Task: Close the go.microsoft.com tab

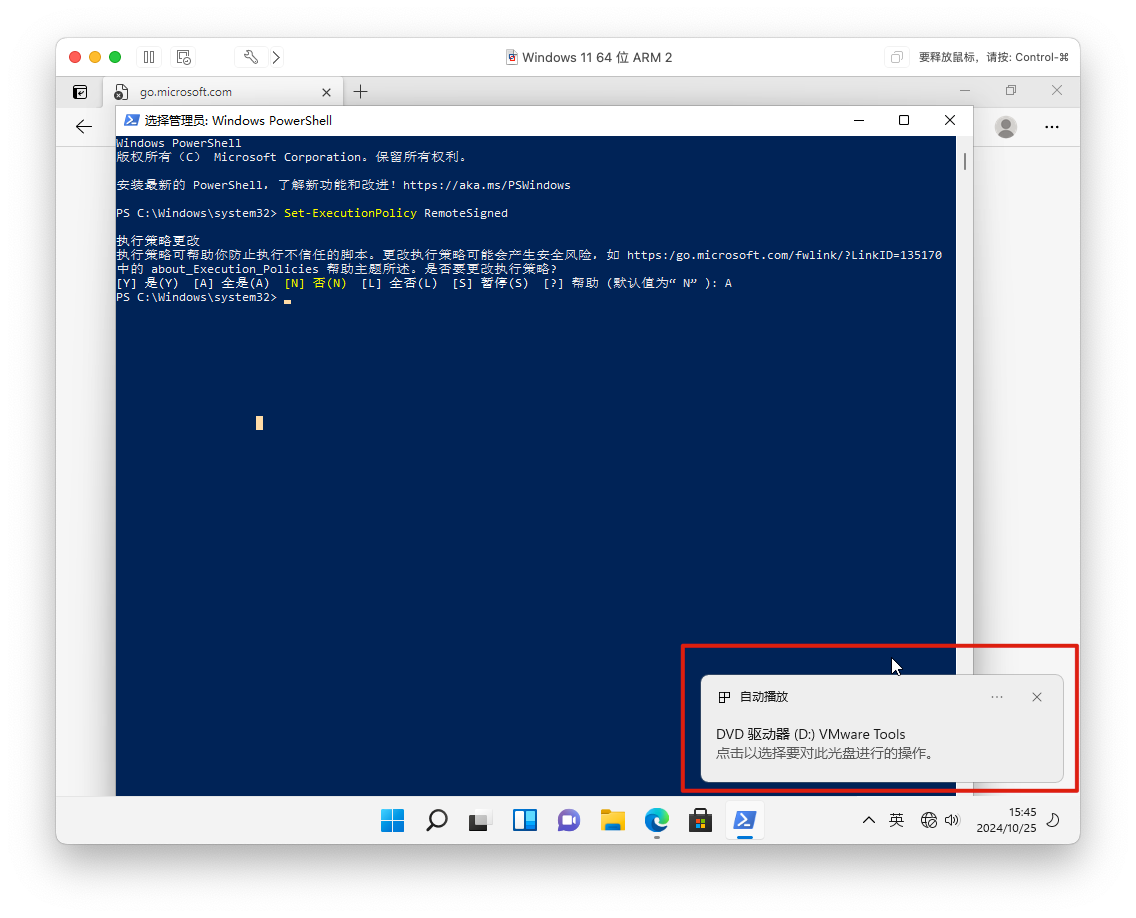Action: click(x=326, y=92)
